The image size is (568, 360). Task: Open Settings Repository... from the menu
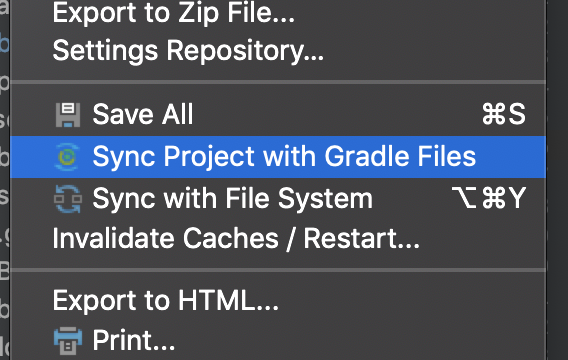coord(188,51)
